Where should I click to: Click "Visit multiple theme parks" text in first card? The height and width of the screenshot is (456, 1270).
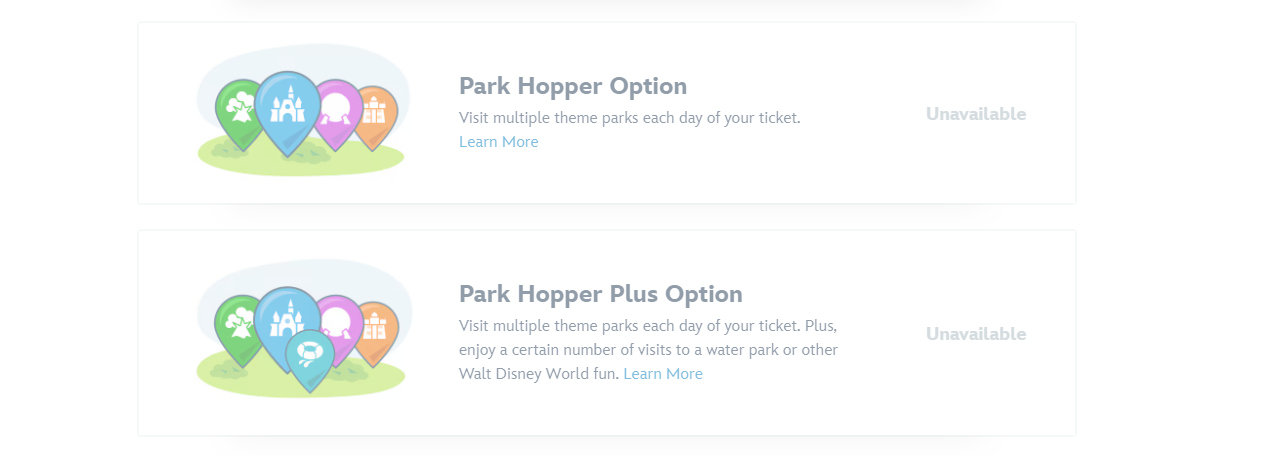[629, 118]
